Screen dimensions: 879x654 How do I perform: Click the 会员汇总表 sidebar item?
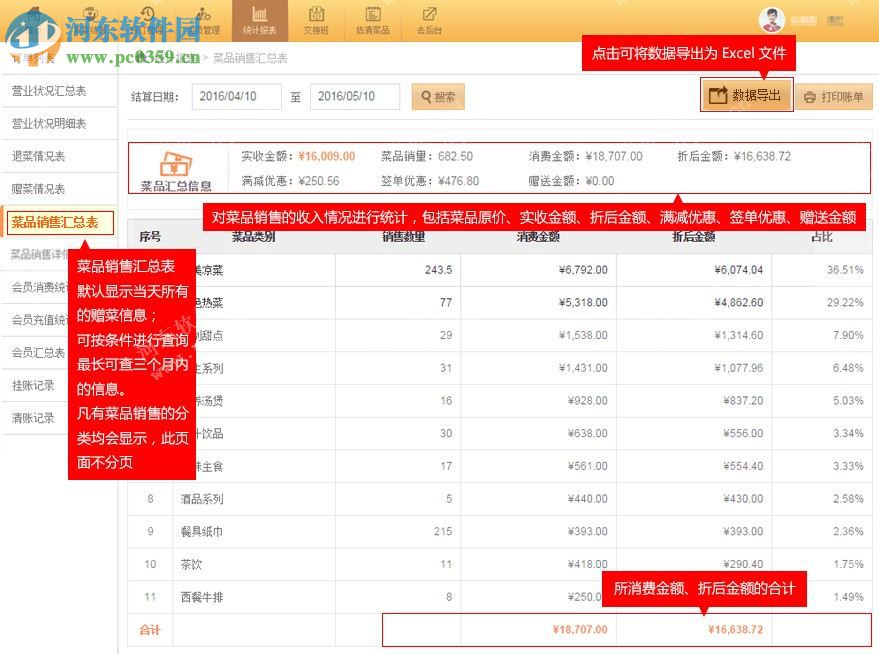(x=46, y=352)
